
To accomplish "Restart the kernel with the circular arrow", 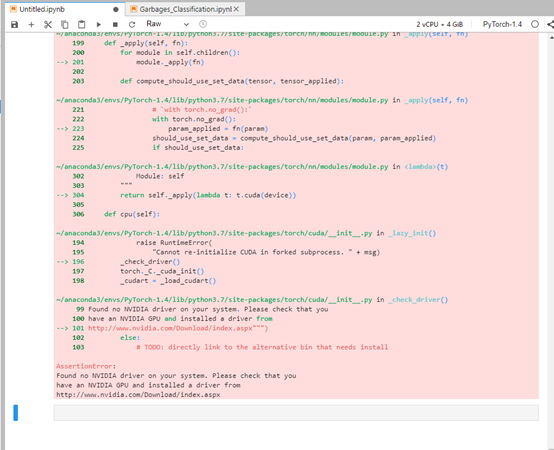I will pyautogui.click(x=132, y=24).
